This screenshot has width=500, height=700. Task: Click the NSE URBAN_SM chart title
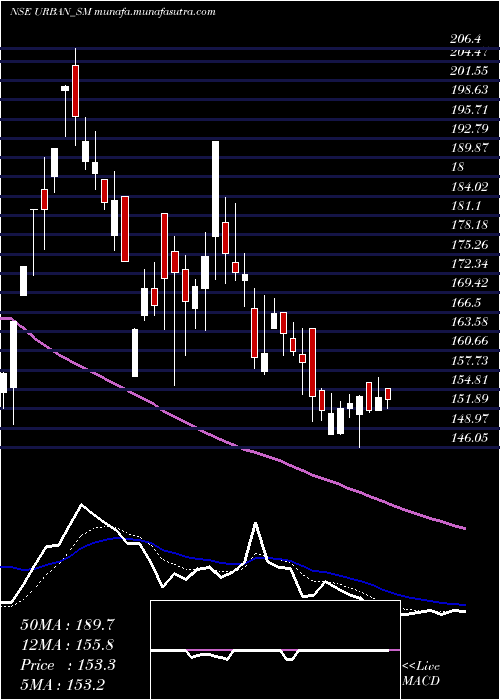pos(112,12)
